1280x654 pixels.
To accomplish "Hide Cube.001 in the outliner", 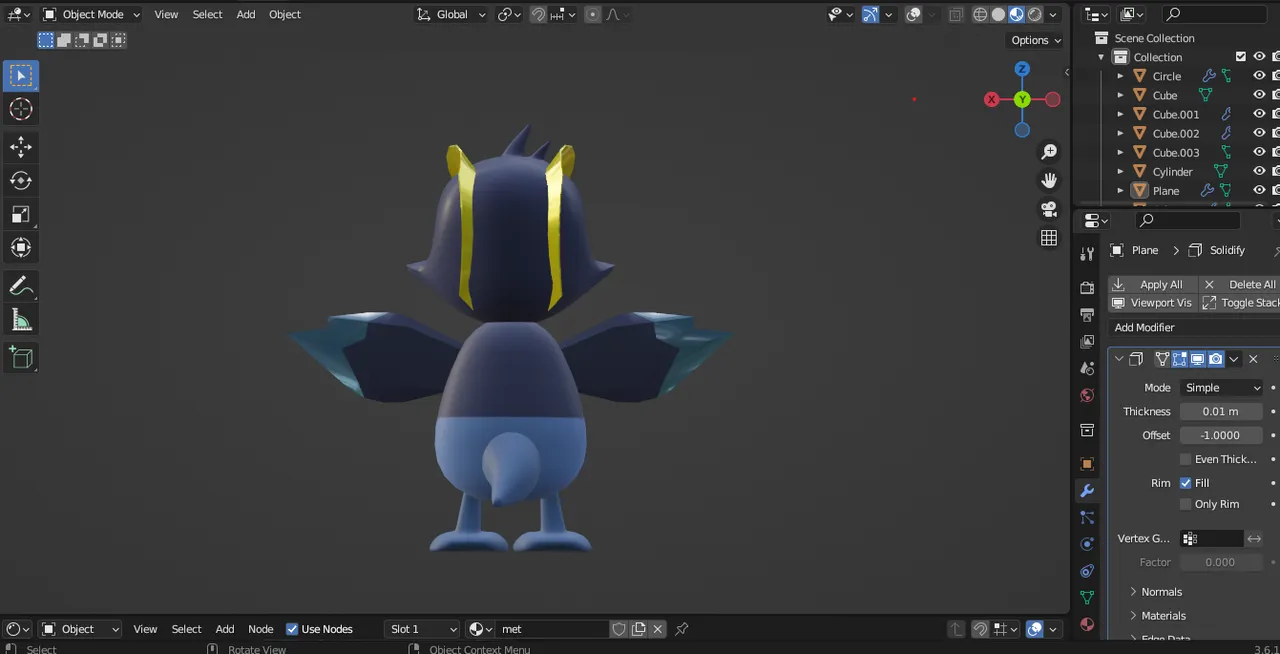I will point(1259,114).
